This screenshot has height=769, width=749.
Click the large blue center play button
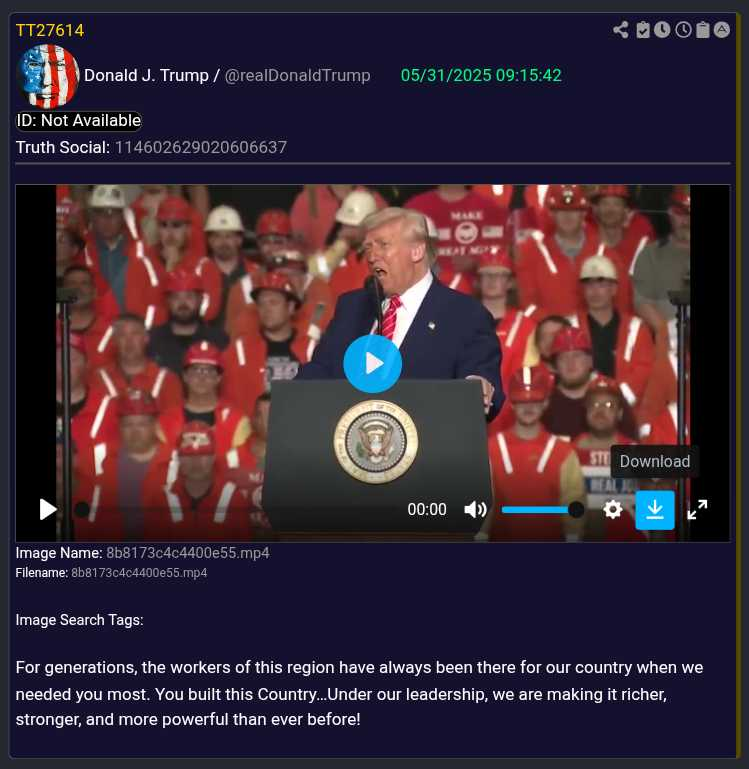pyautogui.click(x=372, y=364)
